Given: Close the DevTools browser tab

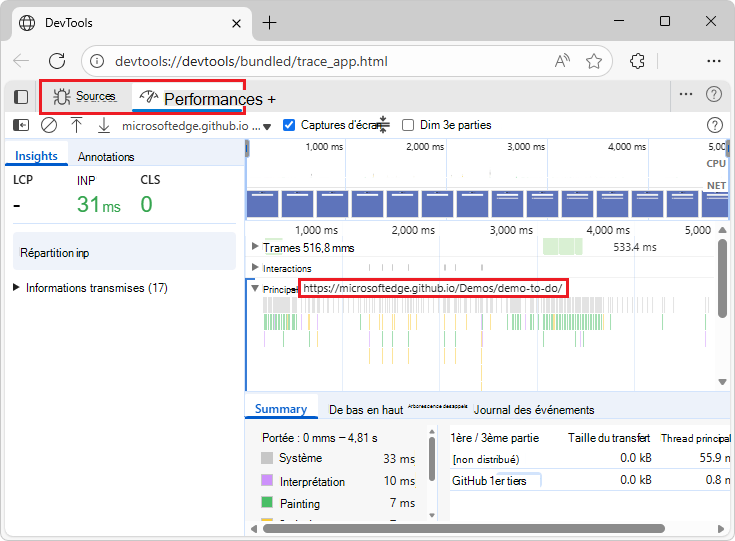Looking at the screenshot, I should click(x=237, y=23).
